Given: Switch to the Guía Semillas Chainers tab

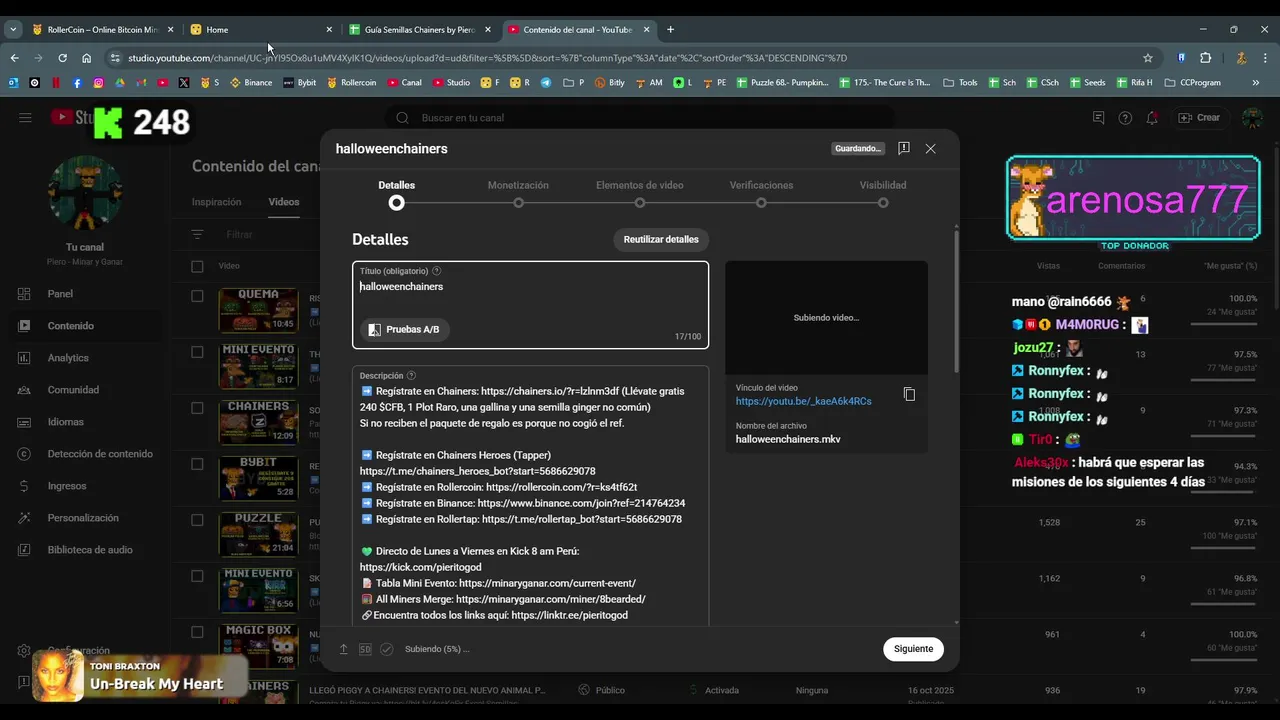Looking at the screenshot, I should coord(419,29).
